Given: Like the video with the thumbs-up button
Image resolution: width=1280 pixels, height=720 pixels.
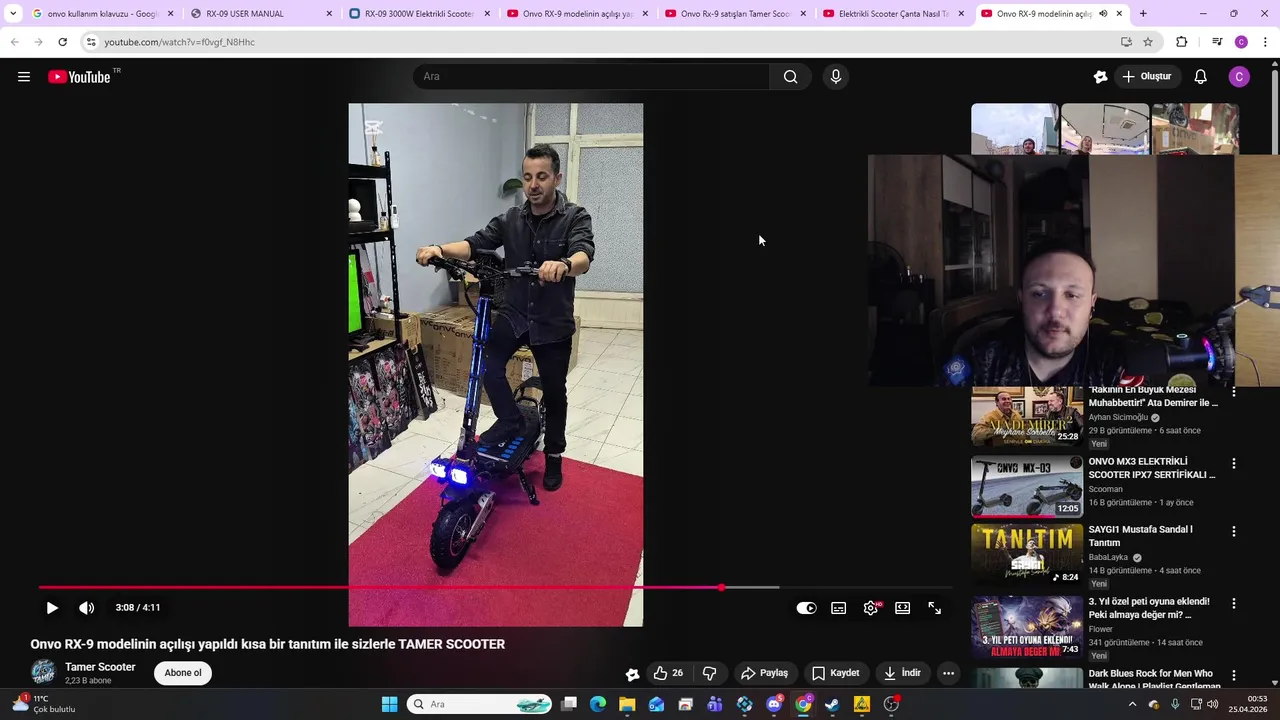Looking at the screenshot, I should coord(668,673).
